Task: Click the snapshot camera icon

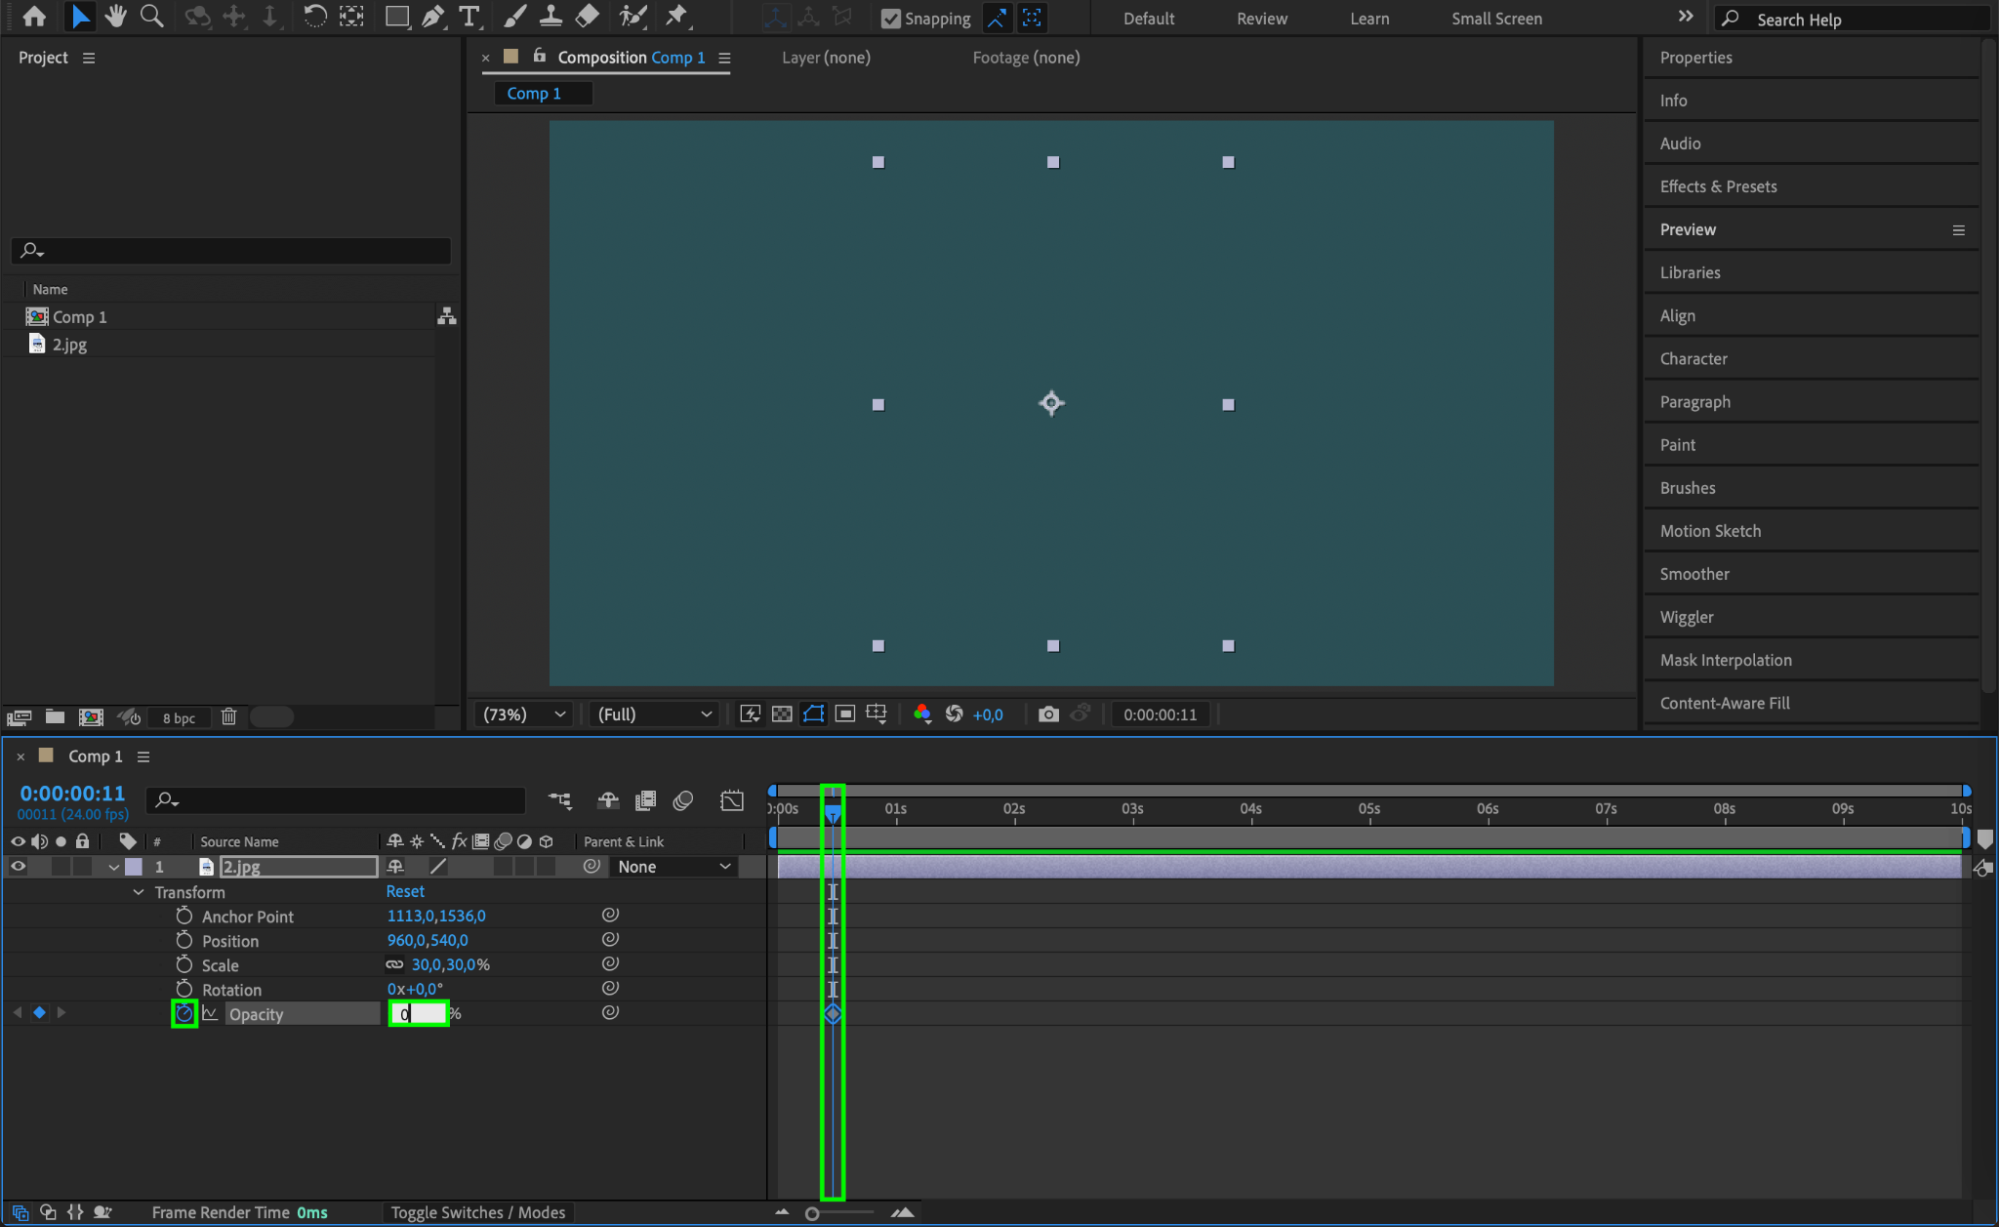Action: 1048,714
